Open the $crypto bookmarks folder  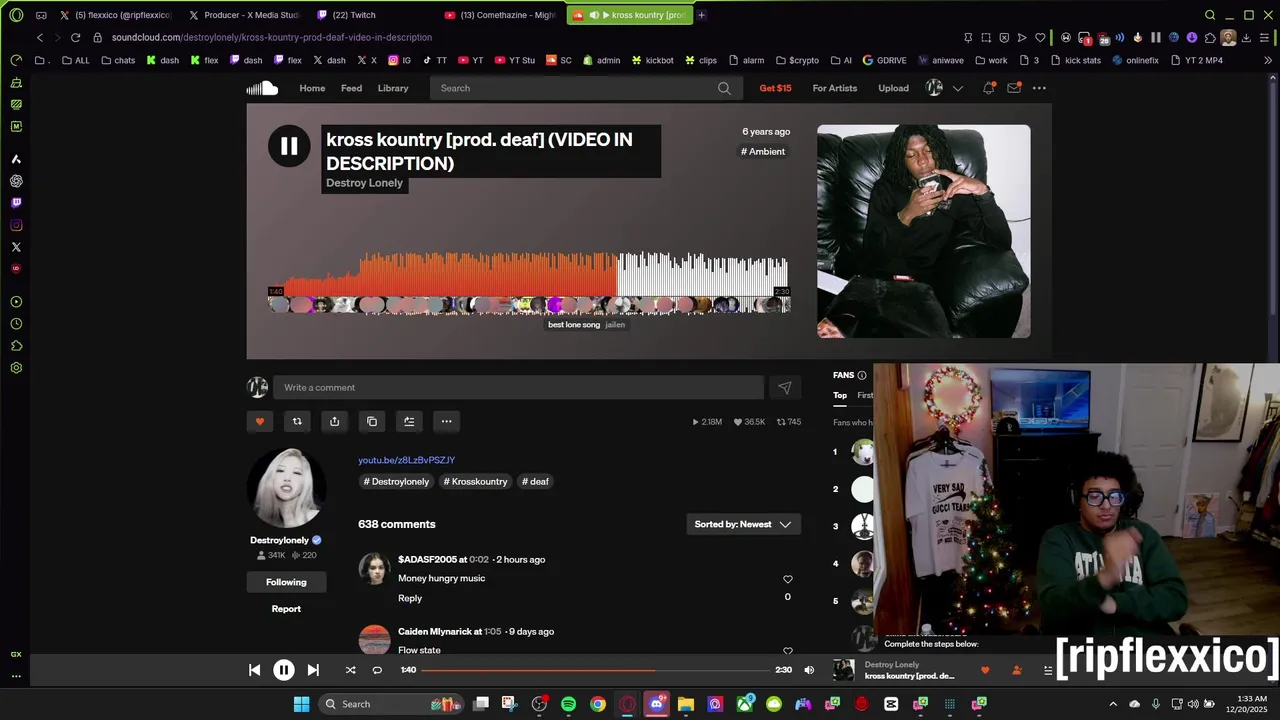(x=796, y=60)
